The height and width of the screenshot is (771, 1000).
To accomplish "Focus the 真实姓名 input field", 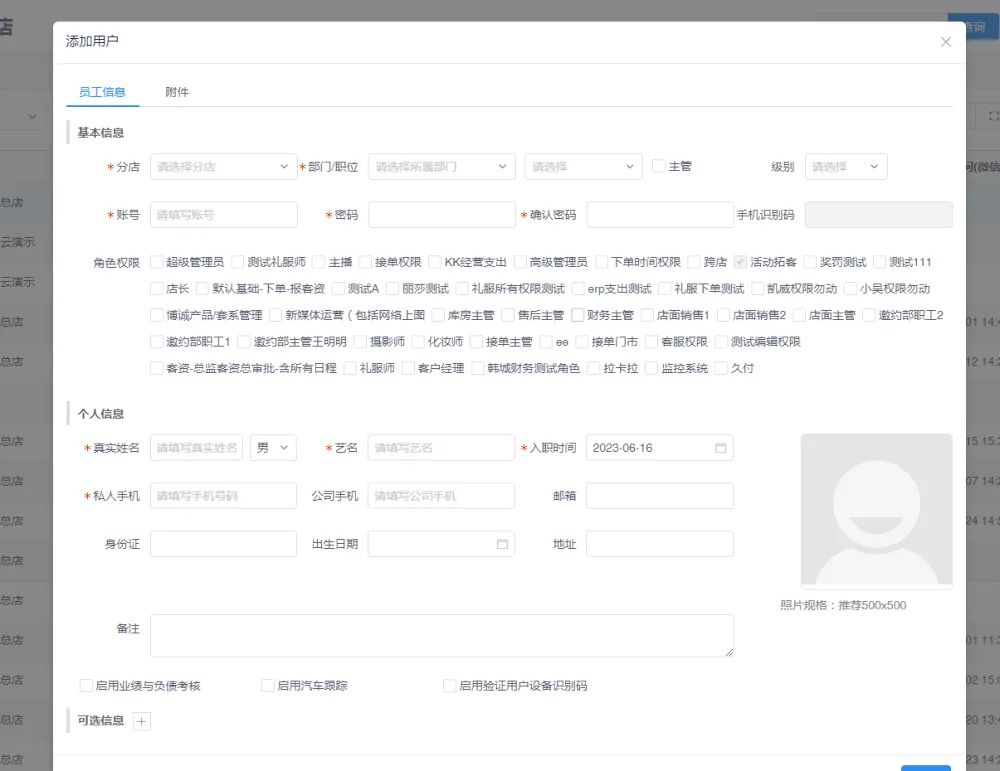I will coord(196,448).
